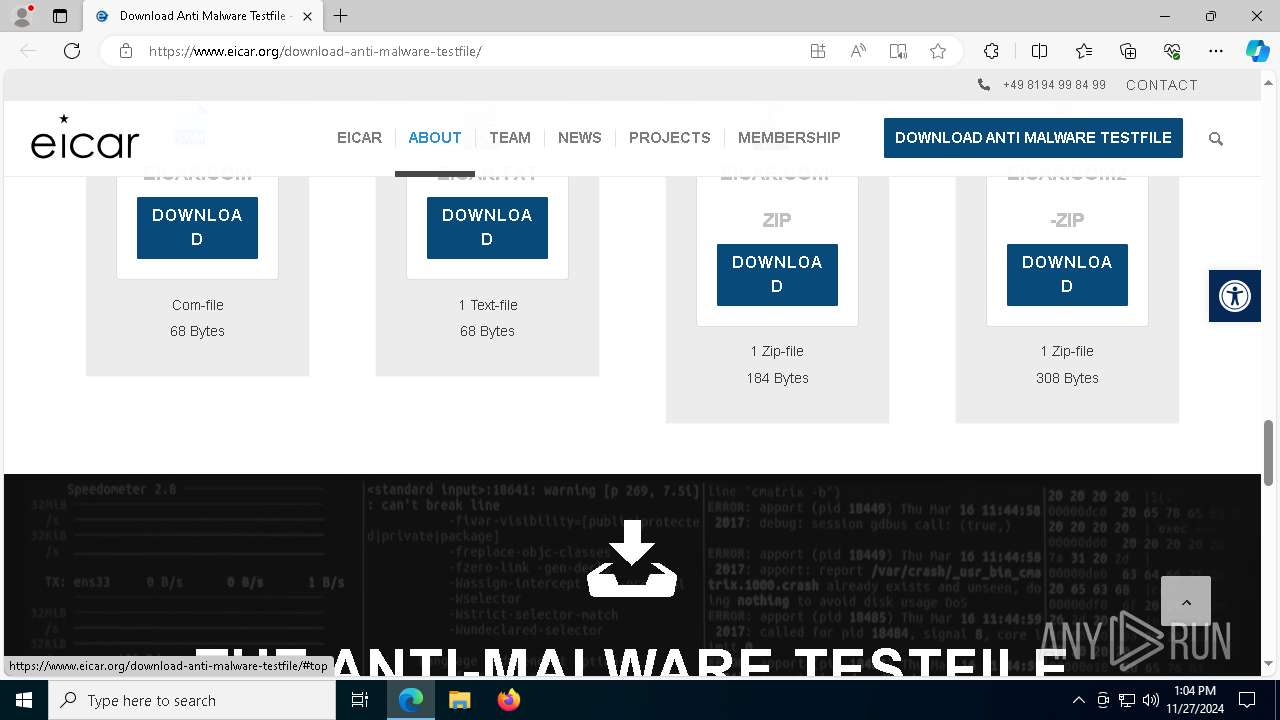Viewport: 1280px width, 720px height.
Task: Open the TEAM menu item
Action: tap(510, 138)
